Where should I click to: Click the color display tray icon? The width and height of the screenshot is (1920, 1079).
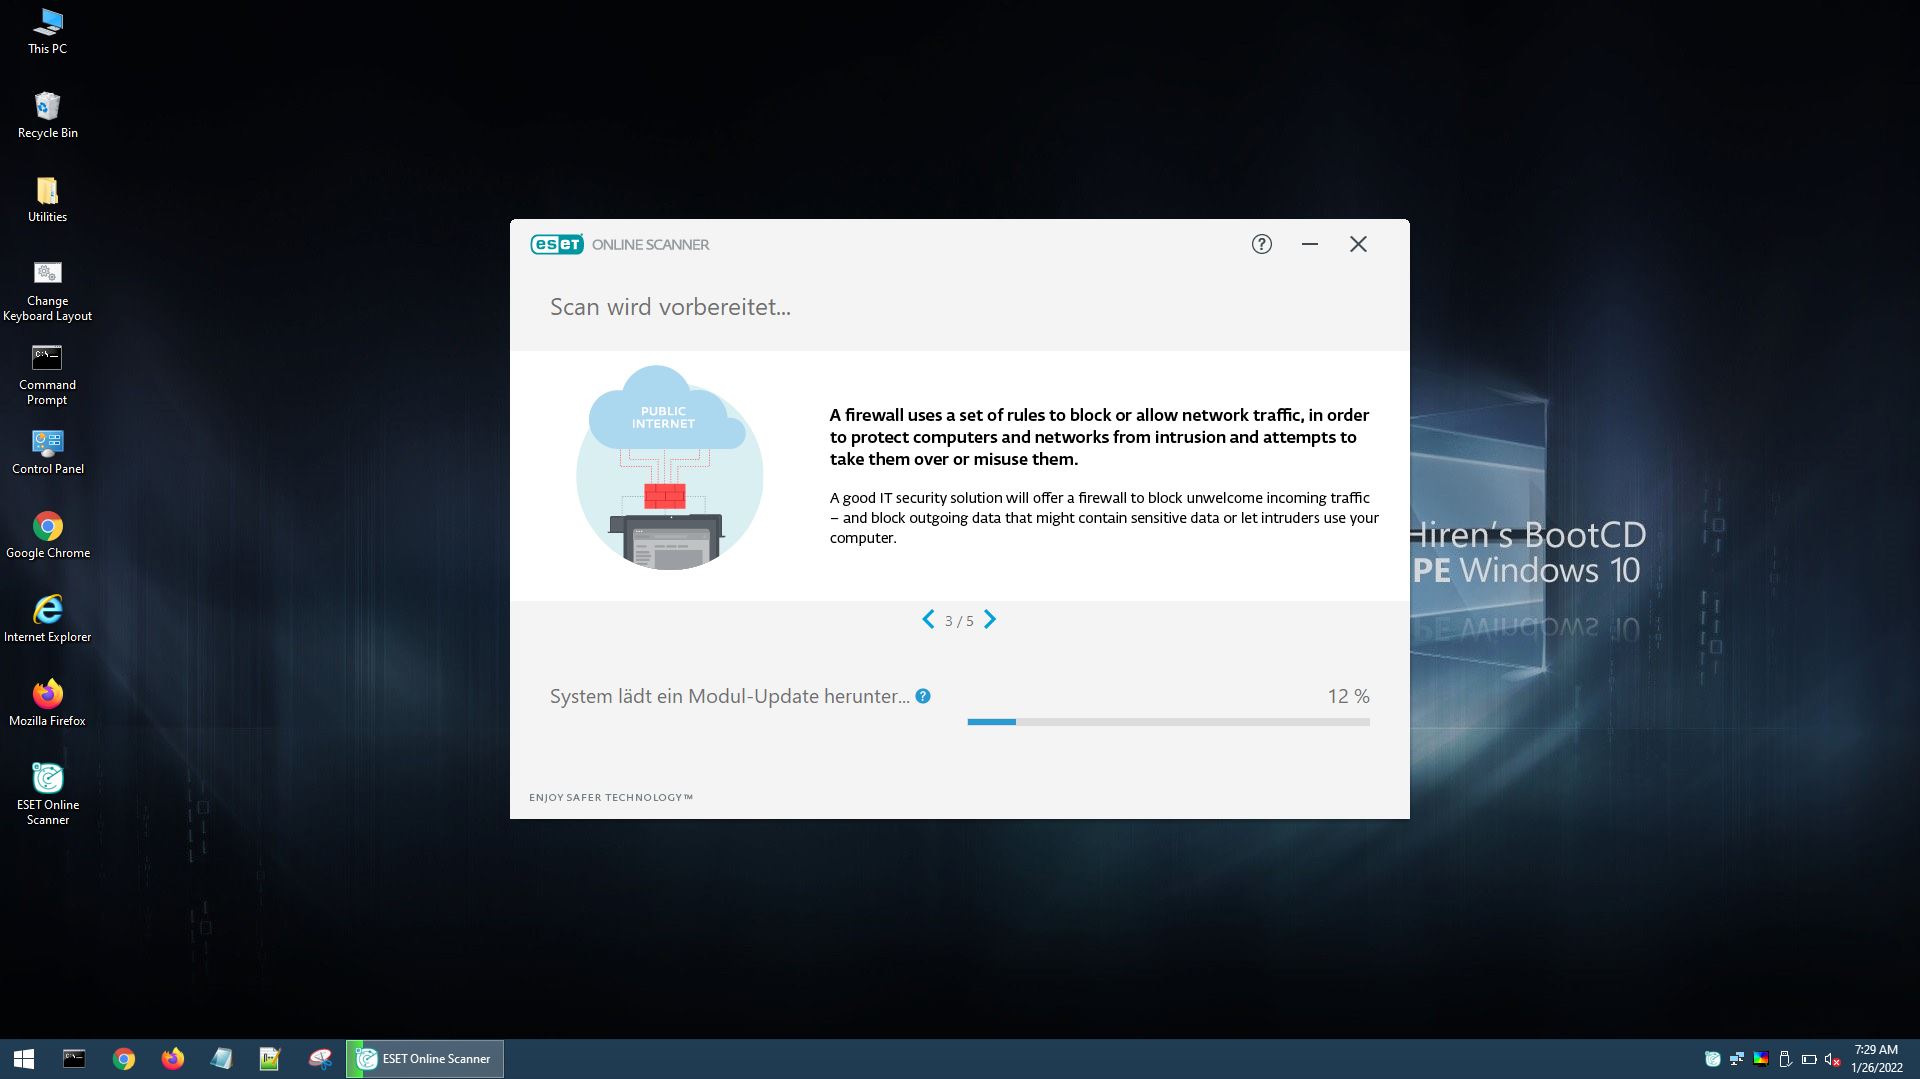click(1761, 1059)
